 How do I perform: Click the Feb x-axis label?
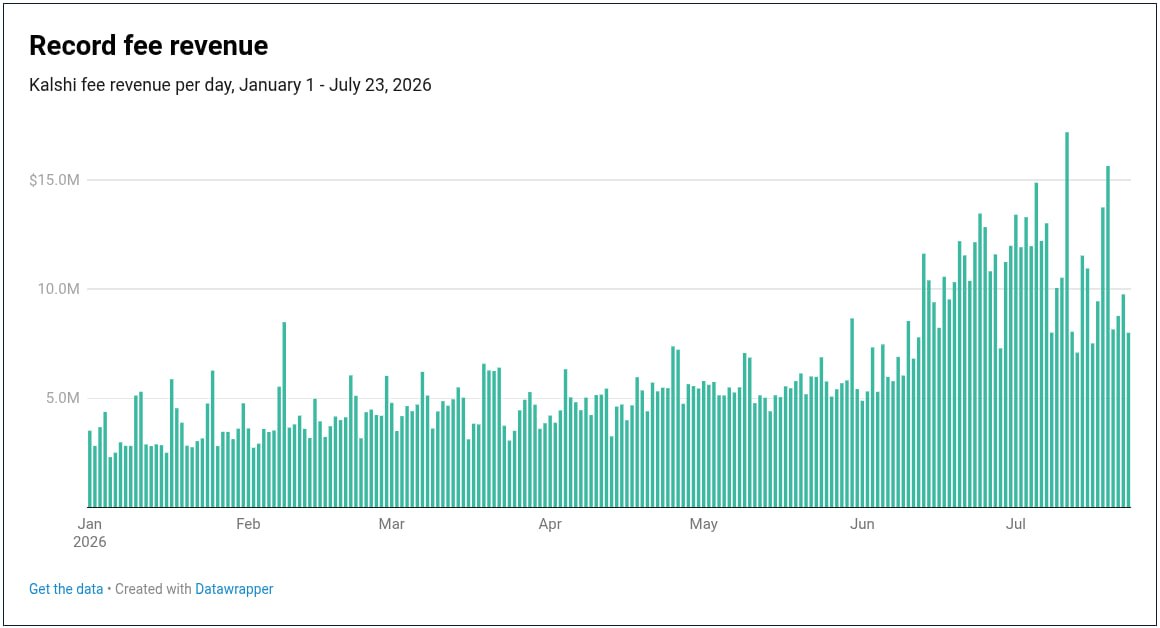248,524
